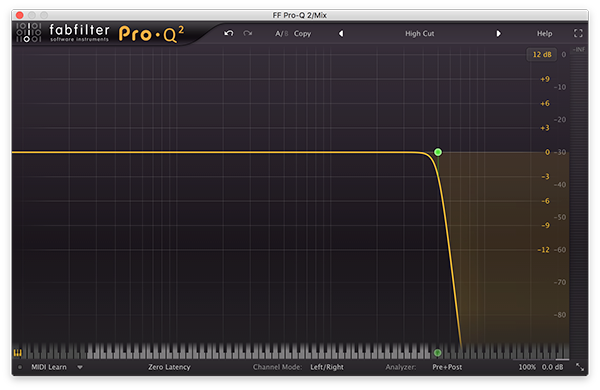Click the +9 dB scale label
This screenshot has height=390, width=600.
pyautogui.click(x=545, y=79)
